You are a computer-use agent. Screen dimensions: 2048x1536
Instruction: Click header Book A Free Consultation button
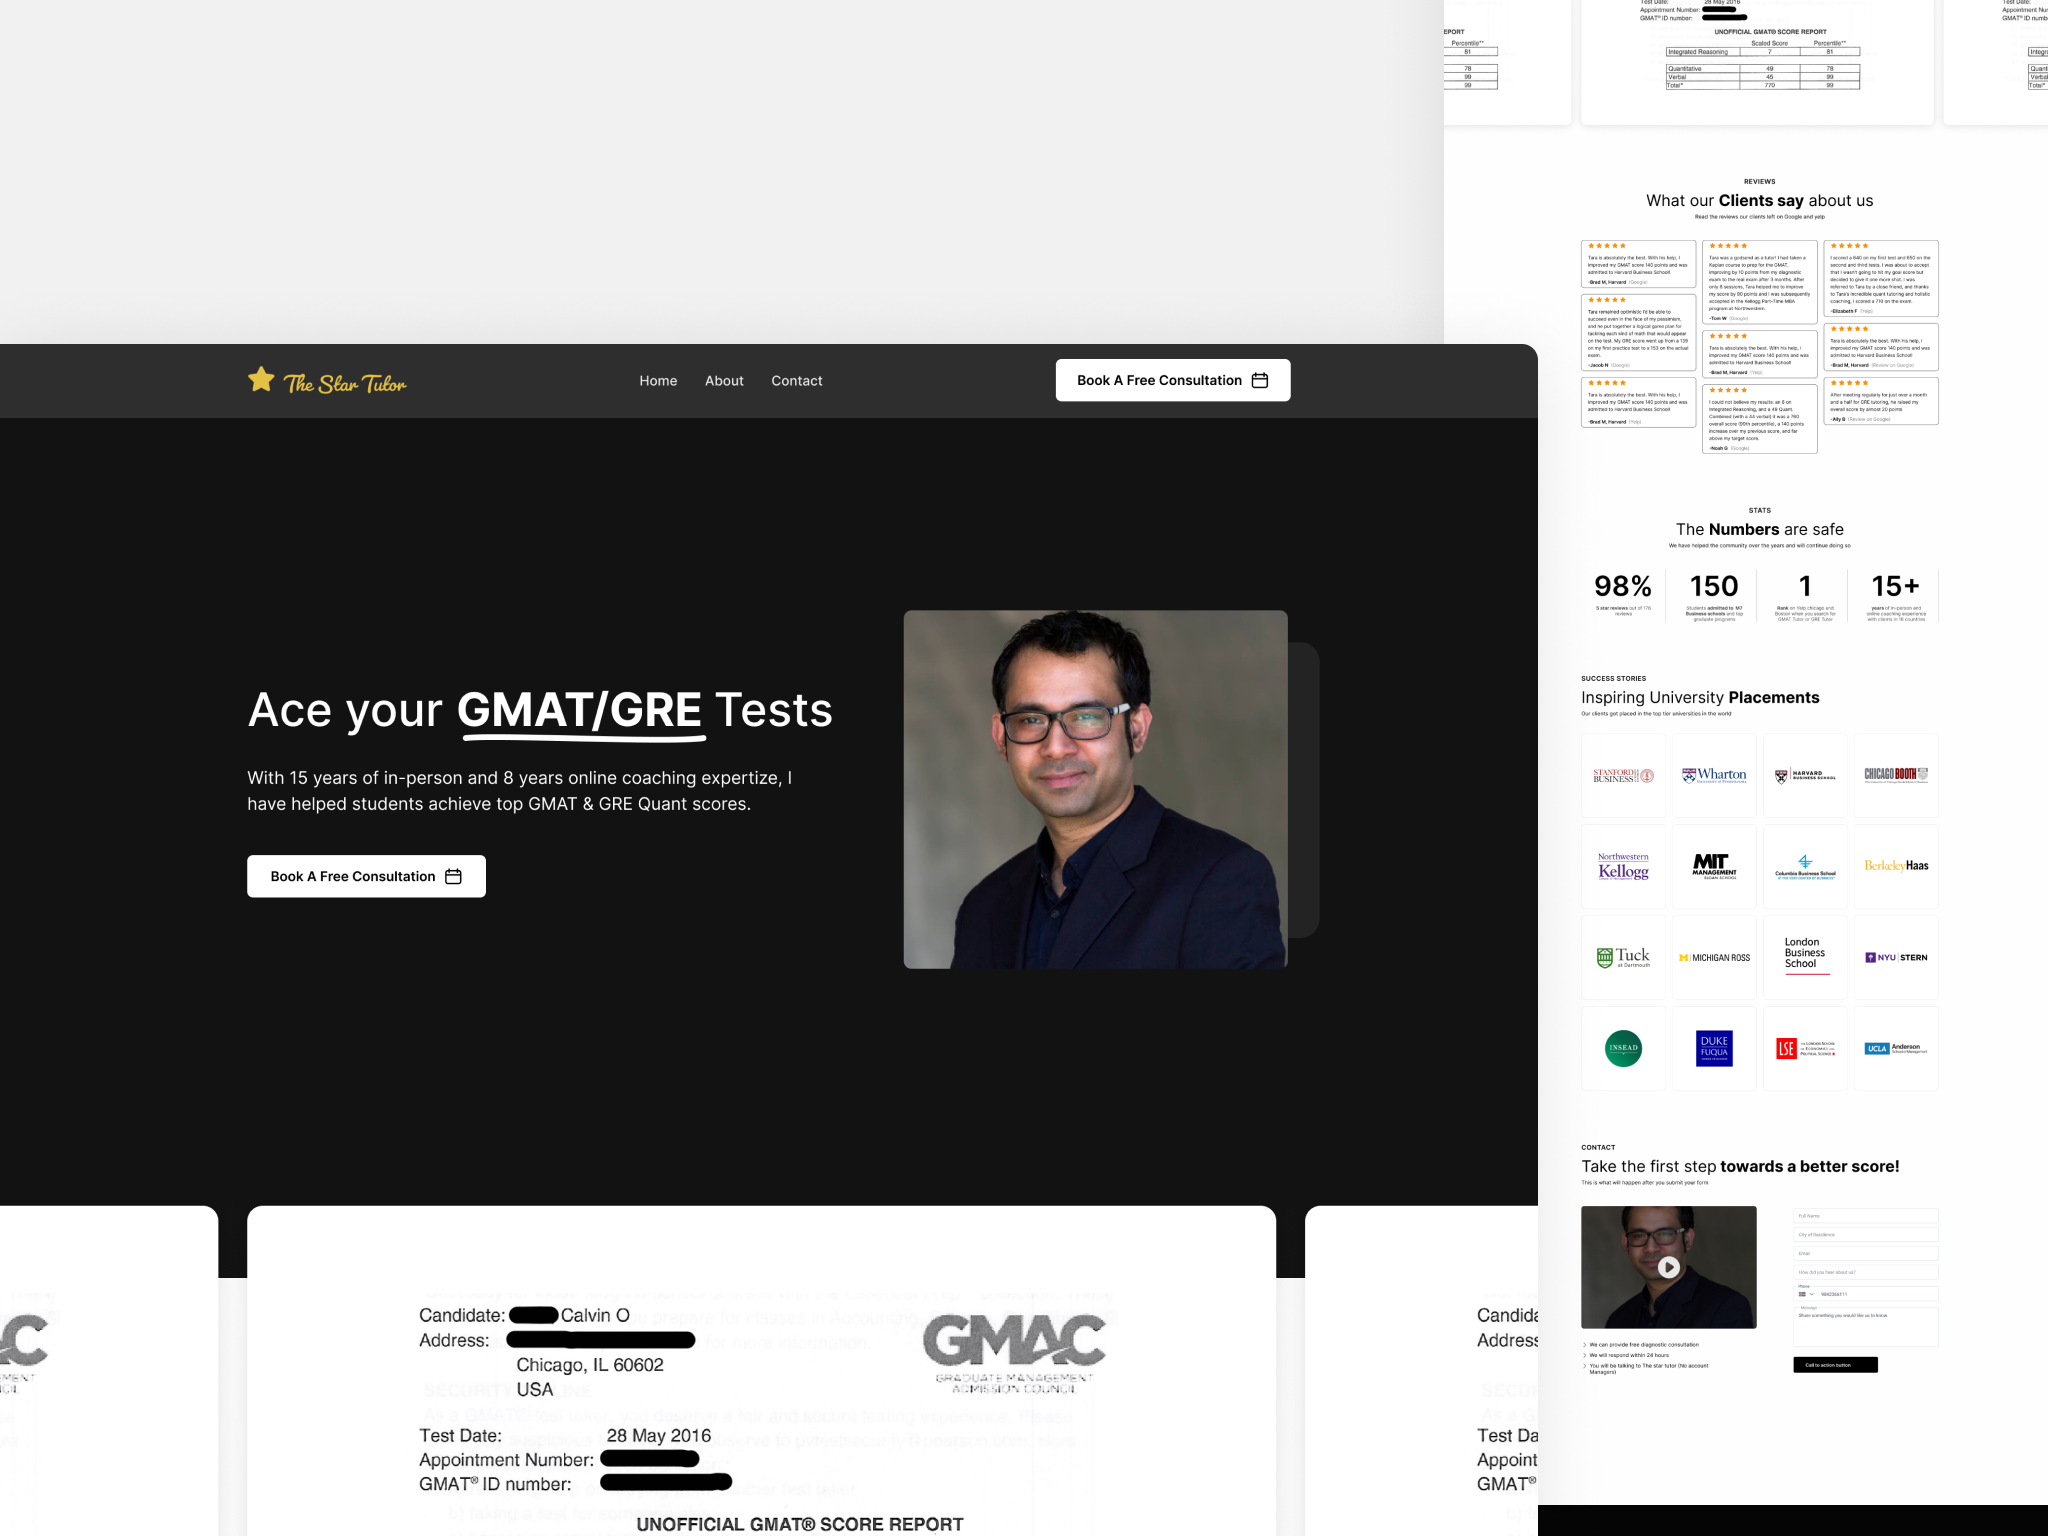pos(1173,380)
